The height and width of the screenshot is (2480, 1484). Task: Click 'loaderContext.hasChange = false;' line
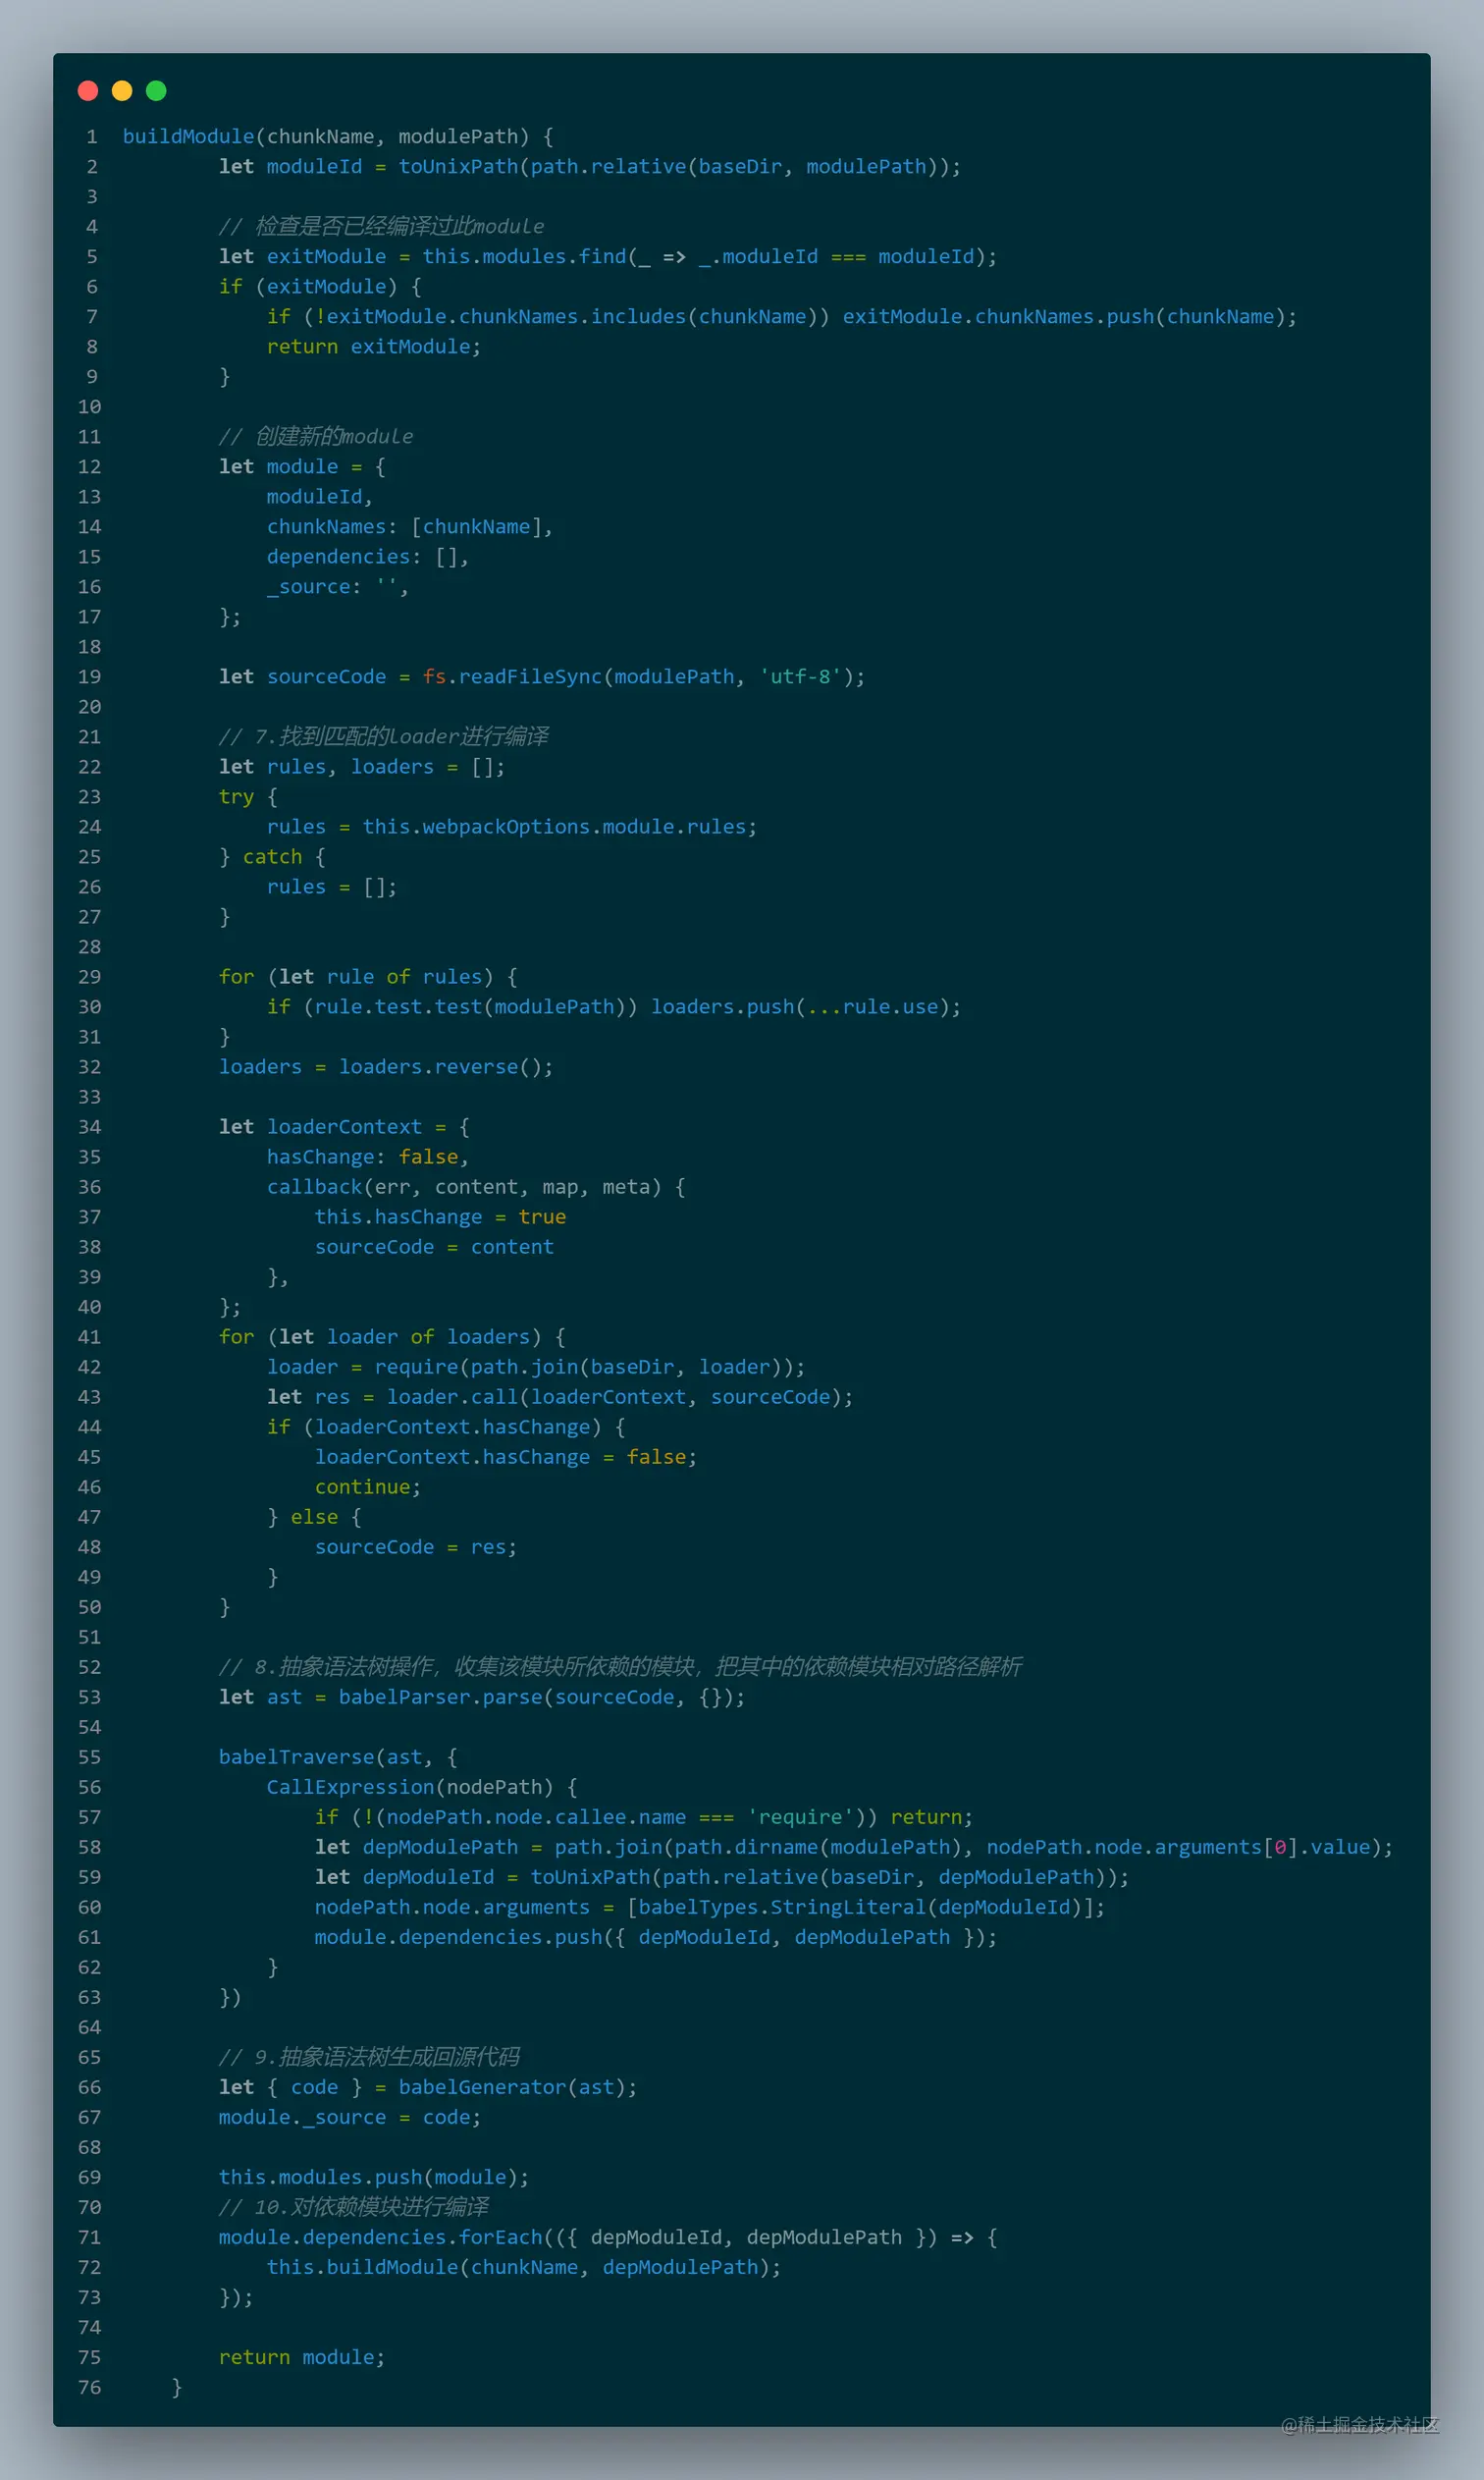[506, 1456]
